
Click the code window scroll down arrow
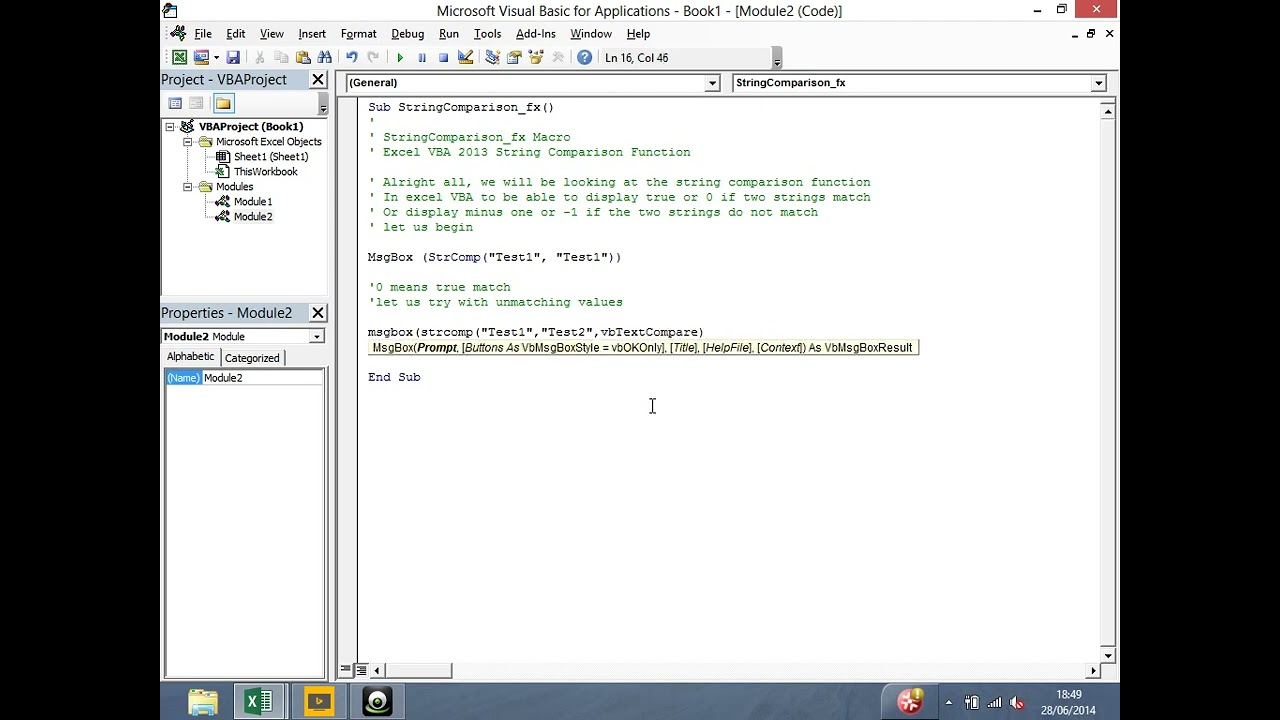click(1108, 655)
